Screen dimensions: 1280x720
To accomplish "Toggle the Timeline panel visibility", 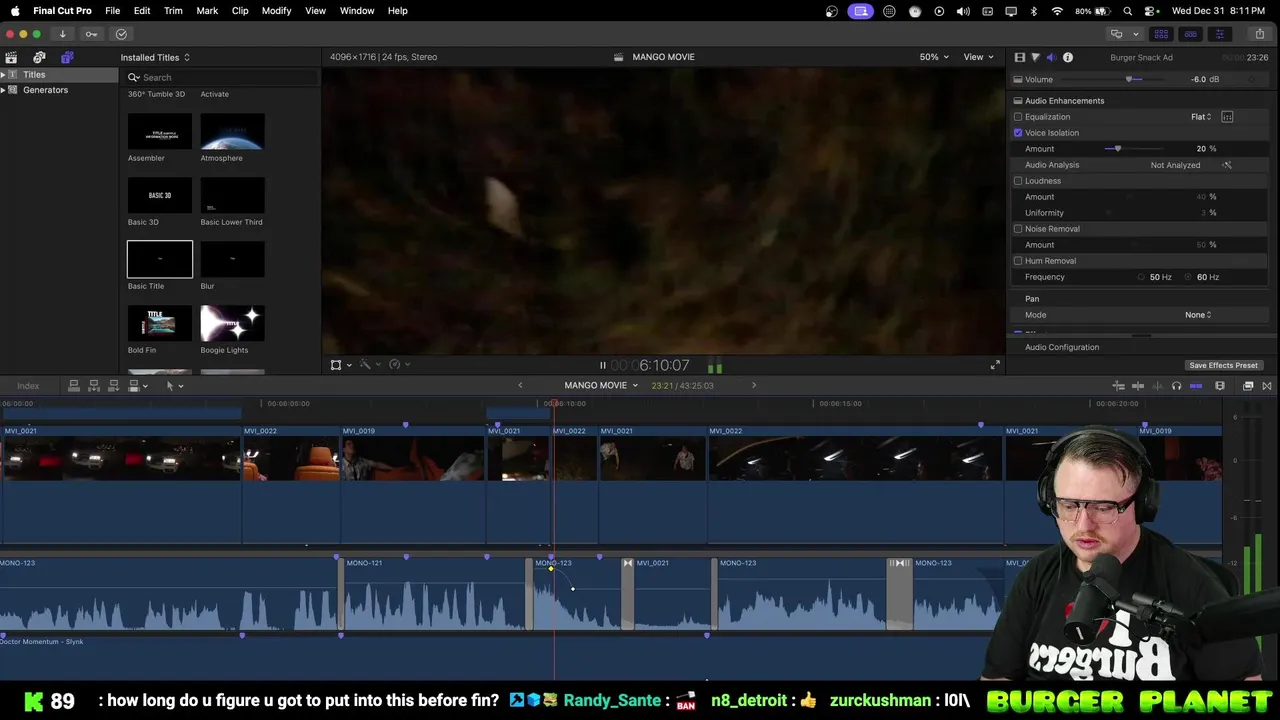I will 1190,34.
